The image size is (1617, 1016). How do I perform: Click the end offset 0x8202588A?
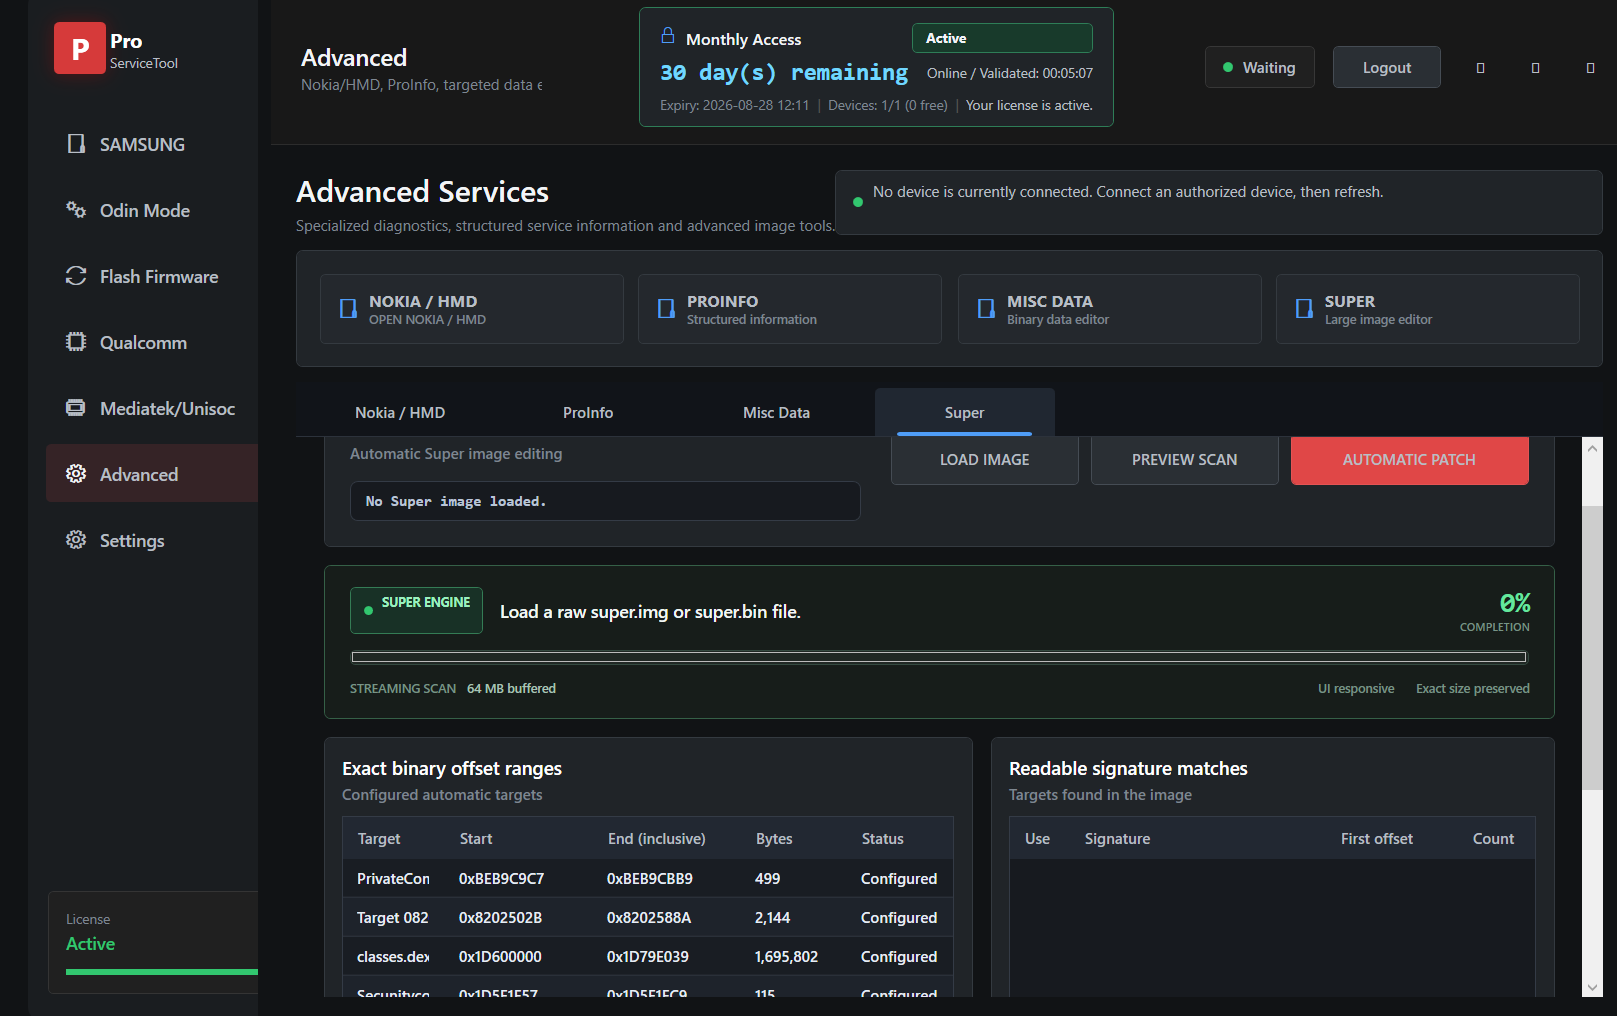tap(649, 918)
